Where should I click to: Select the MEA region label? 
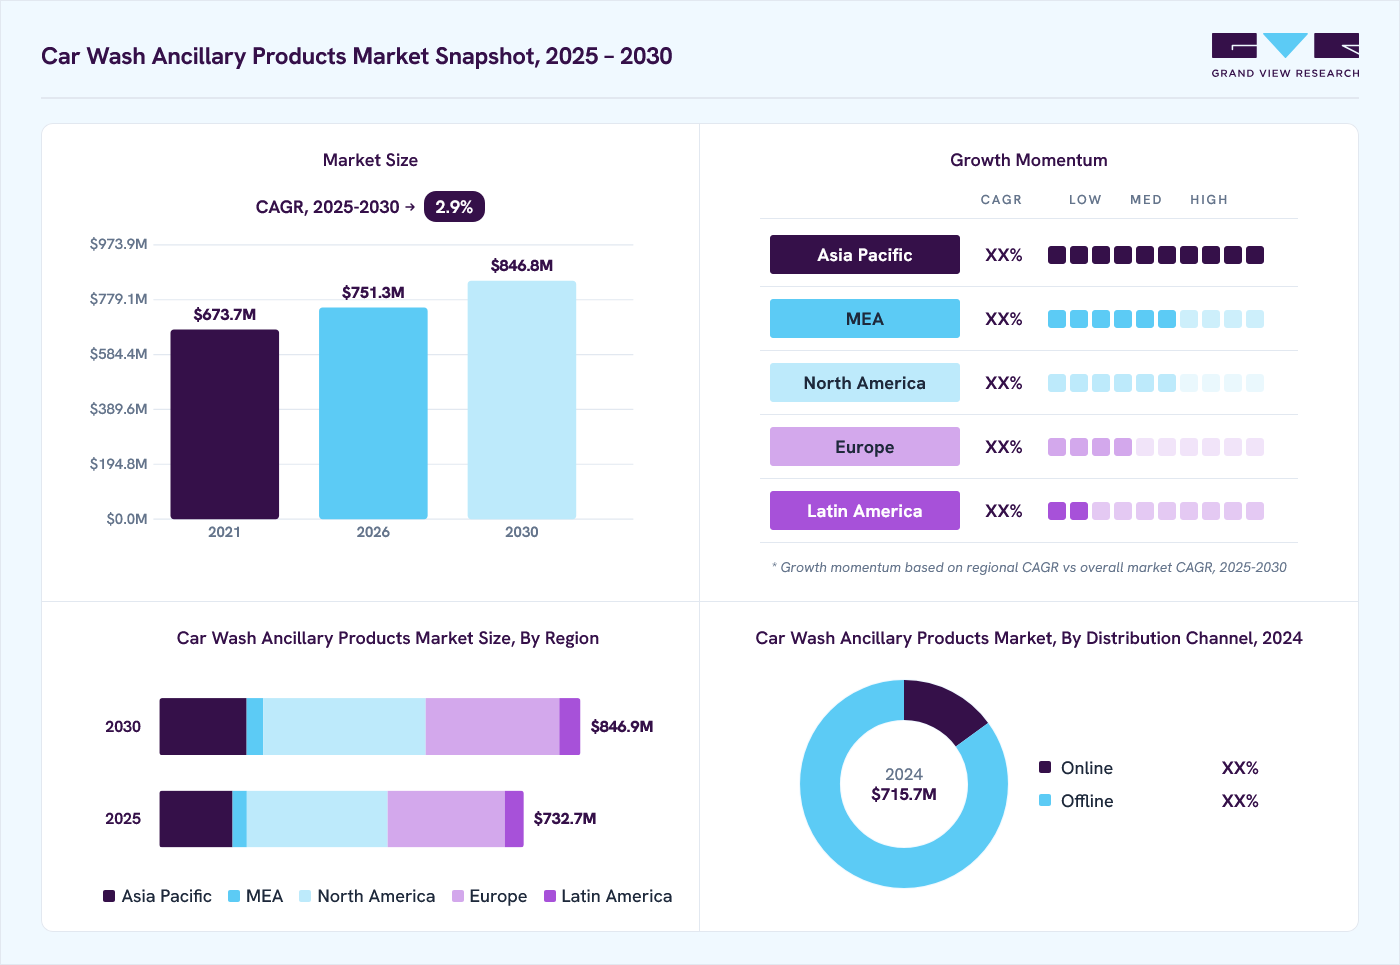(x=865, y=319)
